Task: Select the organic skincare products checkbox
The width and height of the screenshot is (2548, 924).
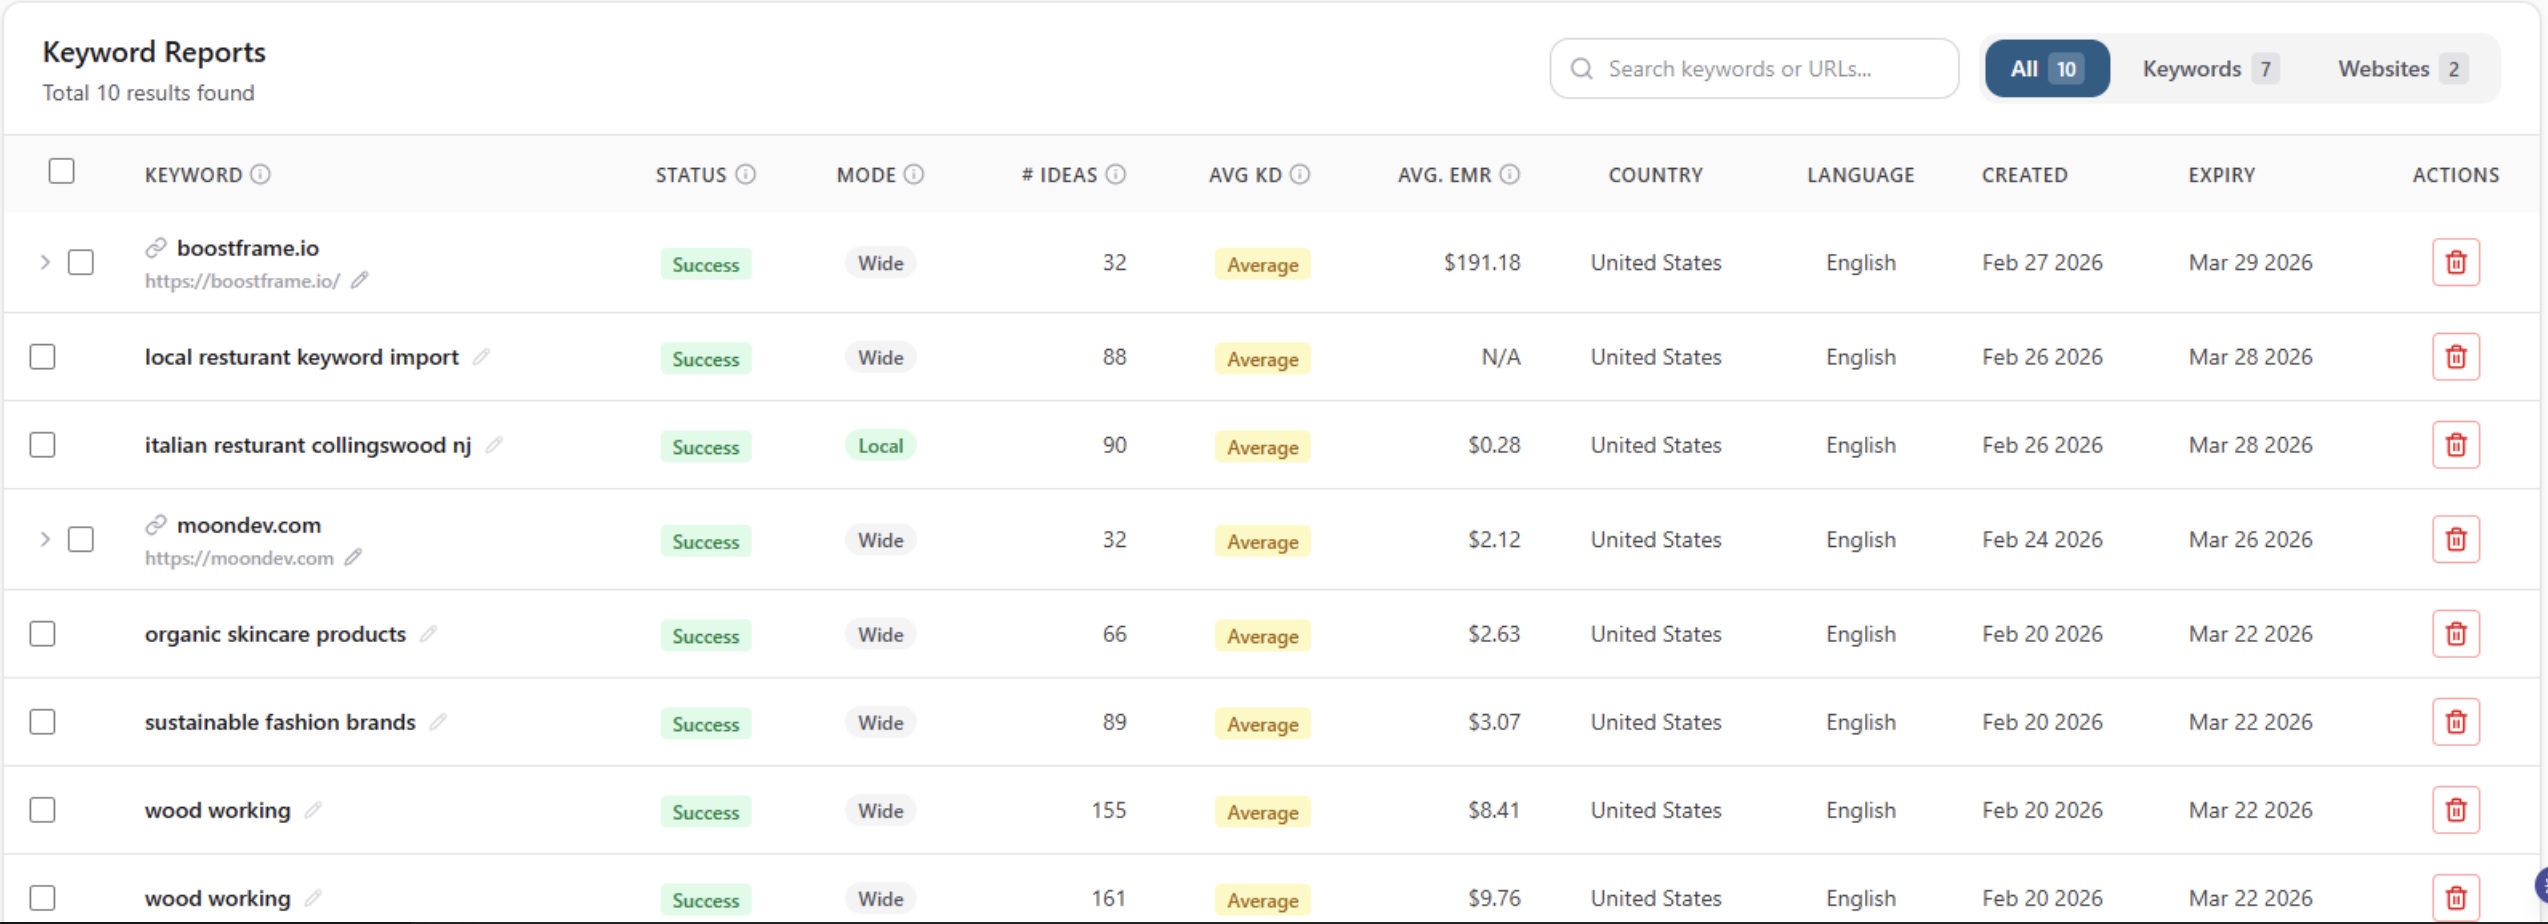Action: pyautogui.click(x=42, y=634)
